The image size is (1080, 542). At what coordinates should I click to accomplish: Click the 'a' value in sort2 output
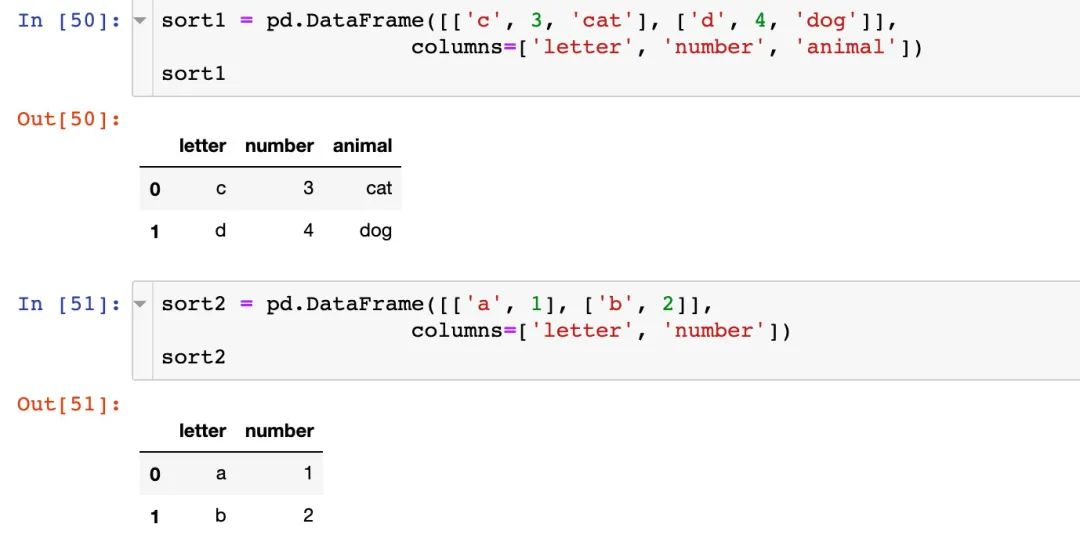point(221,474)
